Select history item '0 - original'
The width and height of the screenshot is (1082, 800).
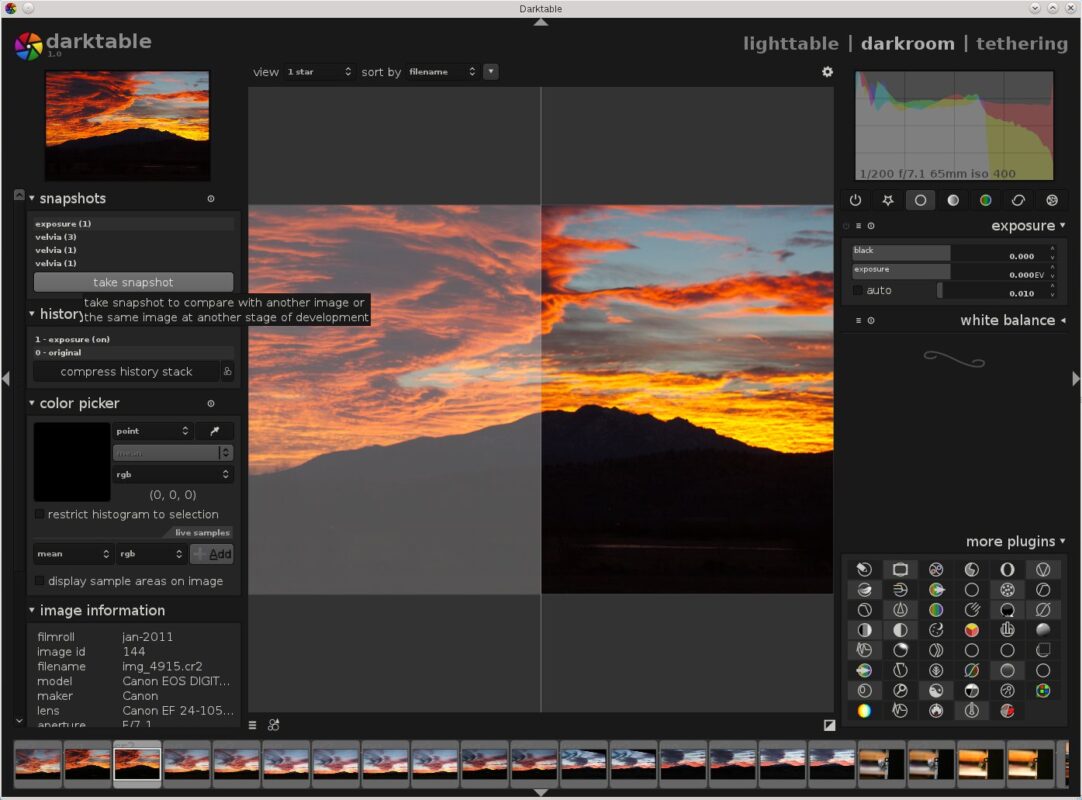click(133, 353)
